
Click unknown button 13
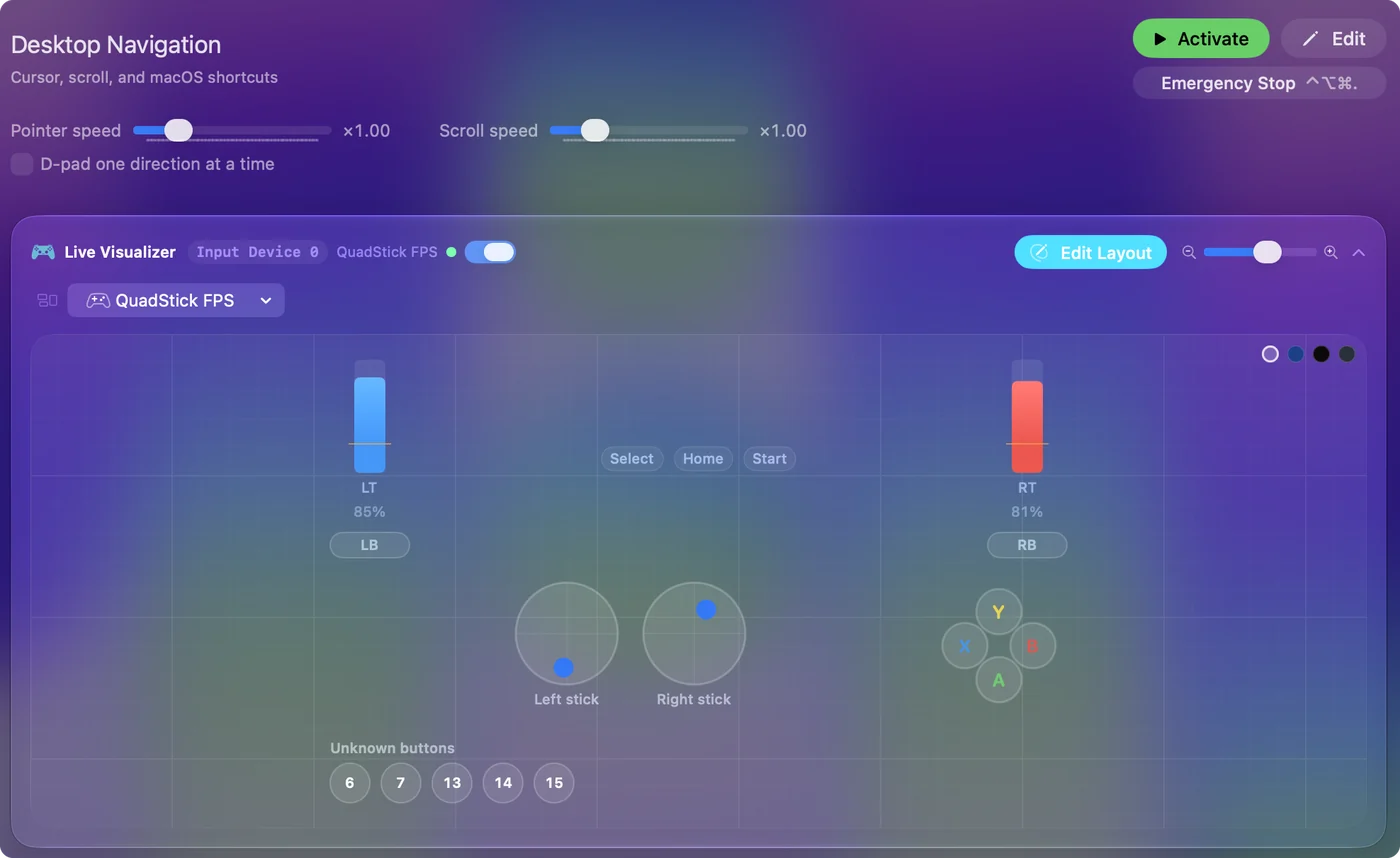pyautogui.click(x=452, y=783)
